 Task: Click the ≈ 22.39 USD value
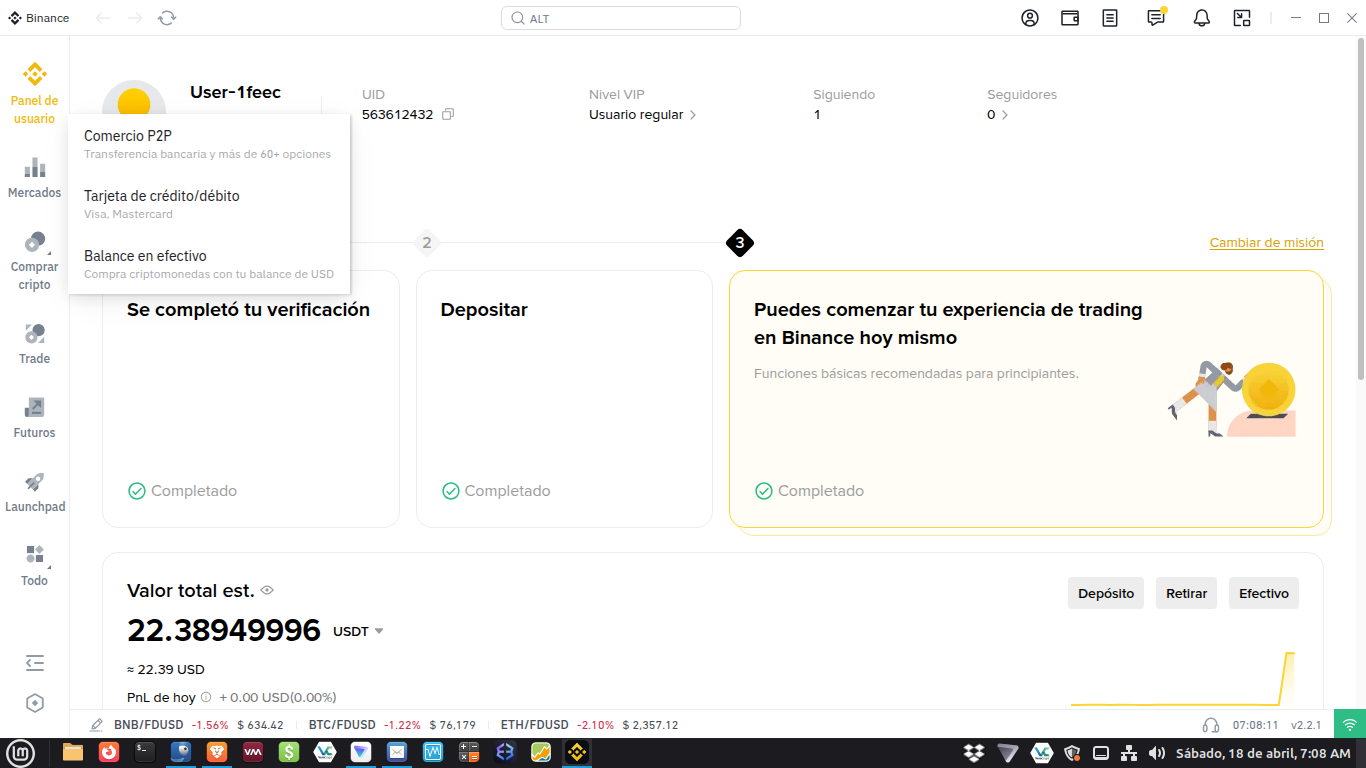click(x=166, y=669)
